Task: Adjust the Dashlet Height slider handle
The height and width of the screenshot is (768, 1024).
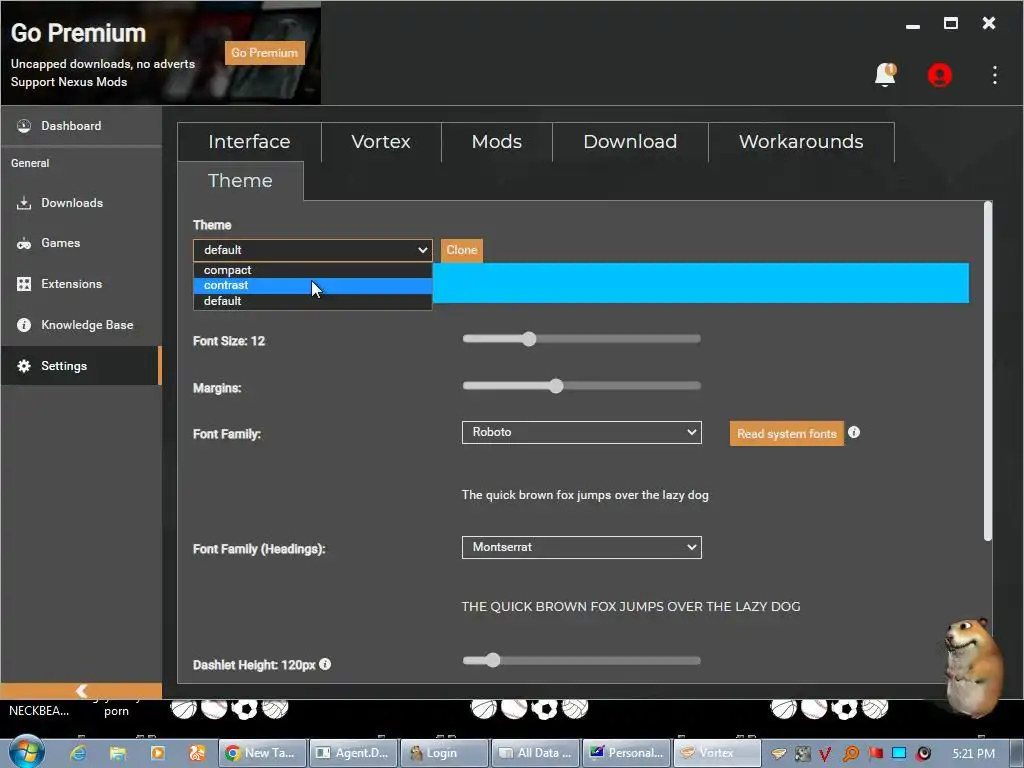Action: (x=493, y=660)
